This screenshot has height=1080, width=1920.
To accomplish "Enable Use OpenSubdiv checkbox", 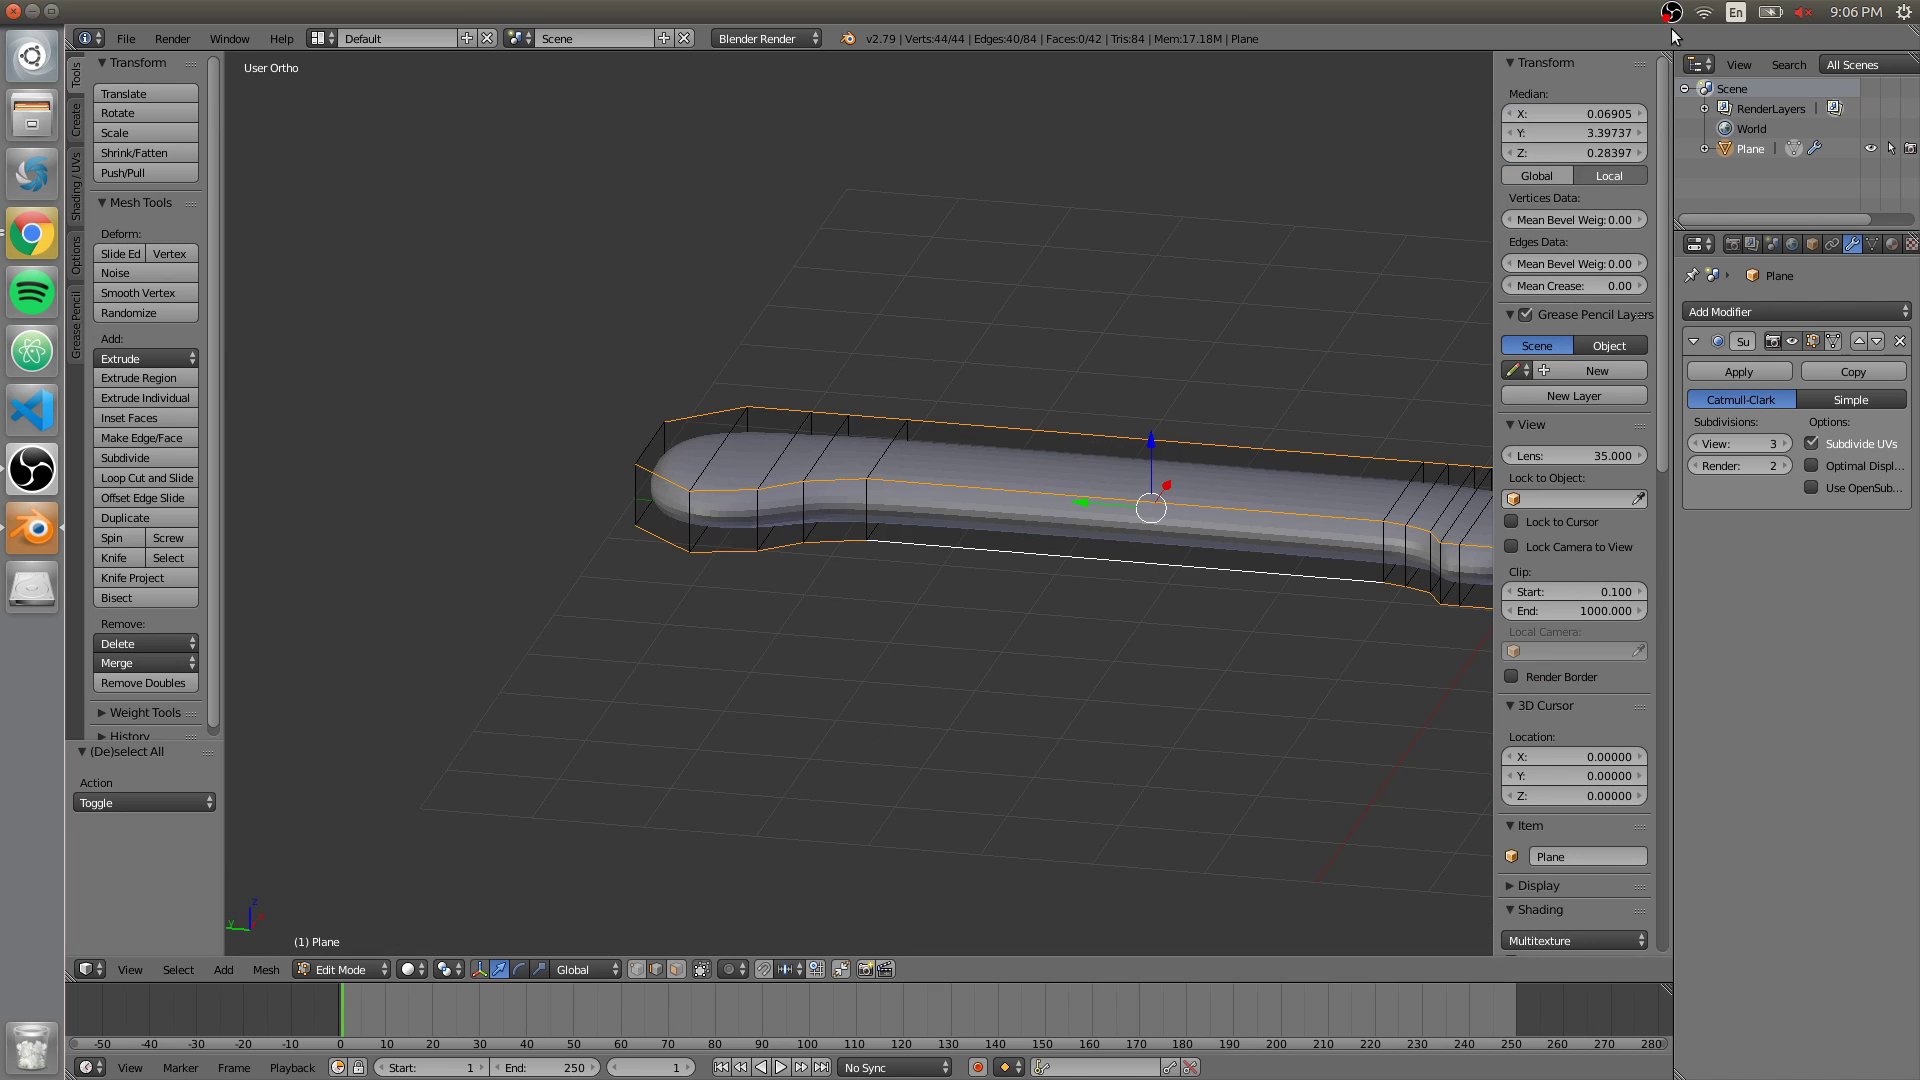I will [1811, 487].
